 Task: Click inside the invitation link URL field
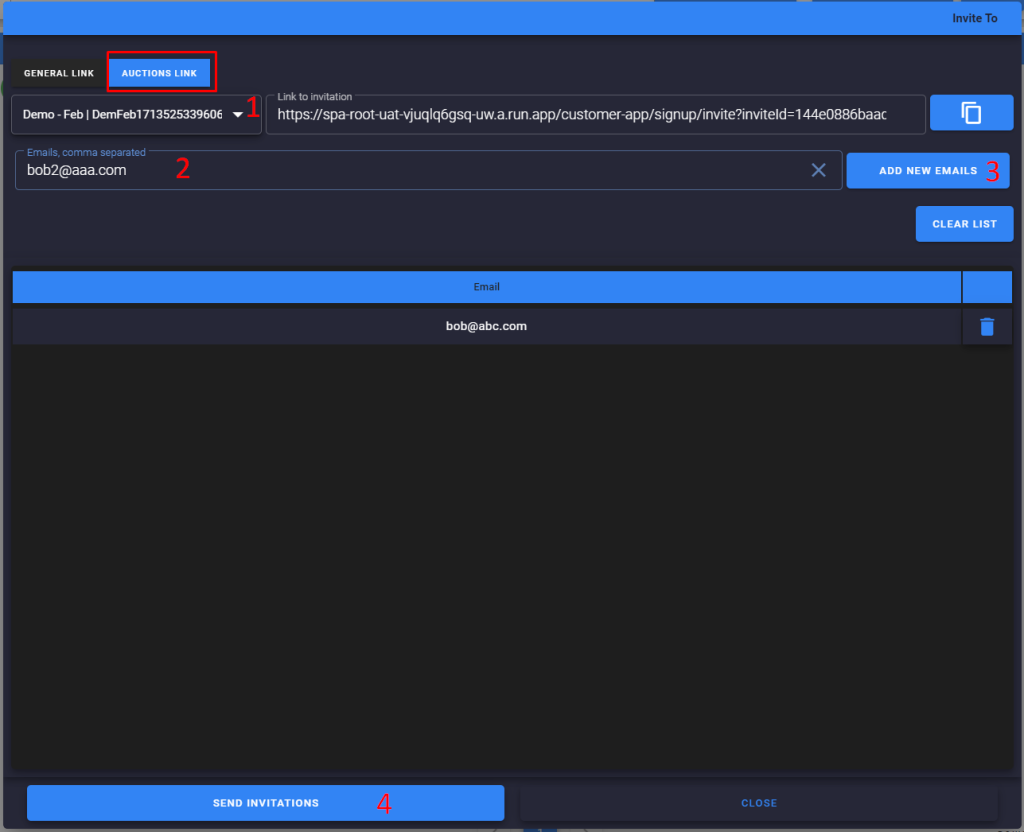coord(580,115)
